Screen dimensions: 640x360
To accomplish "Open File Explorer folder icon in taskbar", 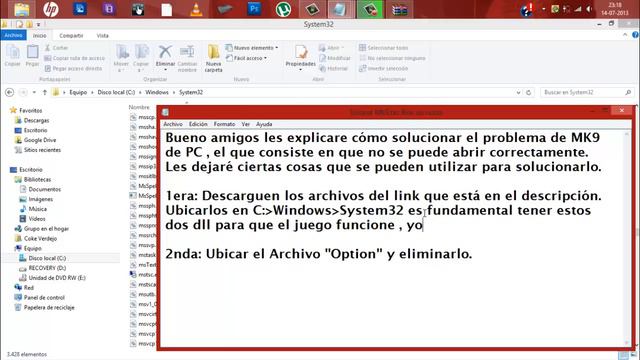I will [22, 9].
